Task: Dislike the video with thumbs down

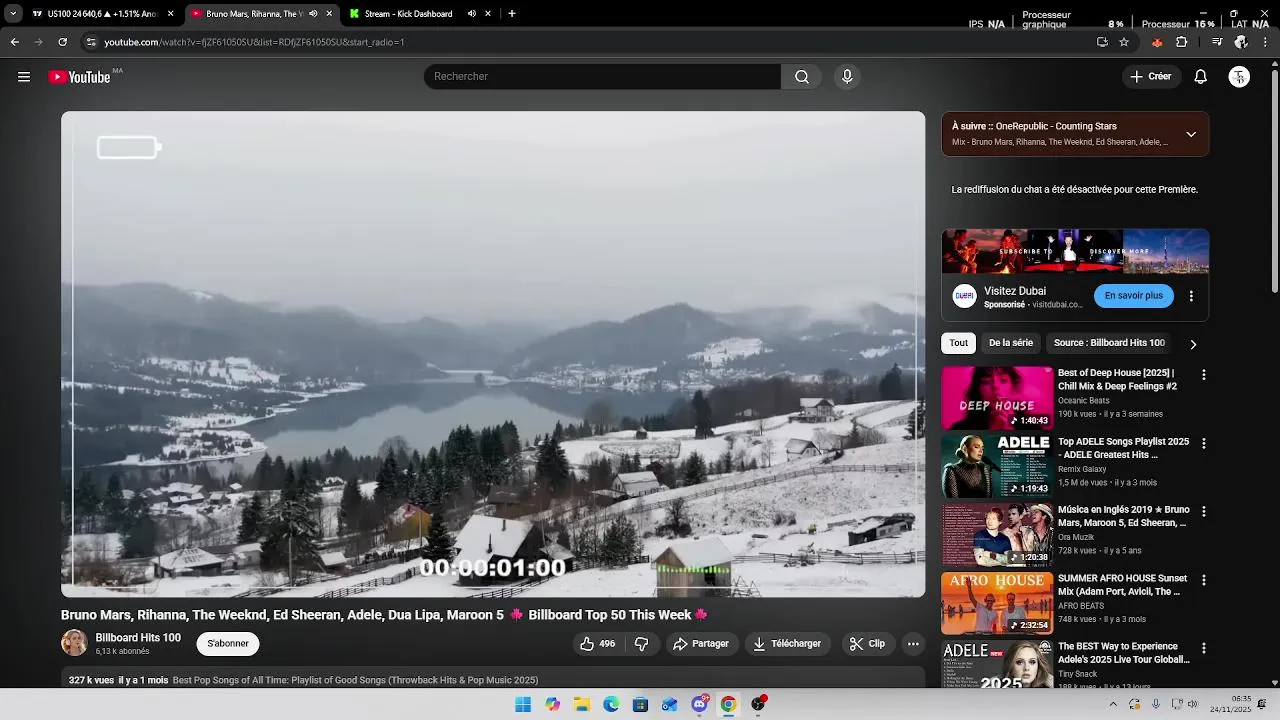Action: [x=642, y=644]
